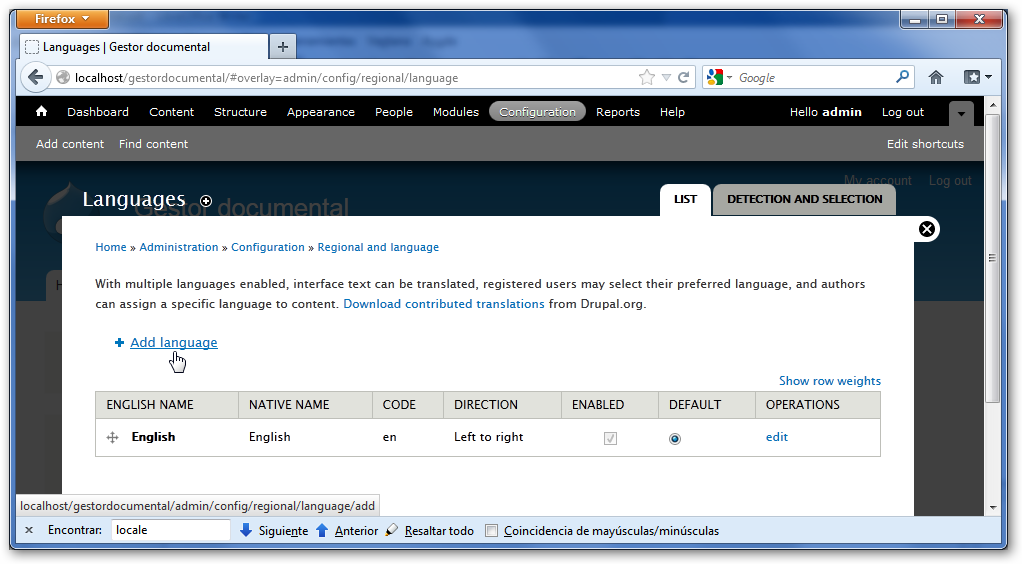The width and height of the screenshot is (1022, 564).
Task: Enable Coincidencia de mayúsculas/minúsculas checkbox
Action: click(491, 531)
